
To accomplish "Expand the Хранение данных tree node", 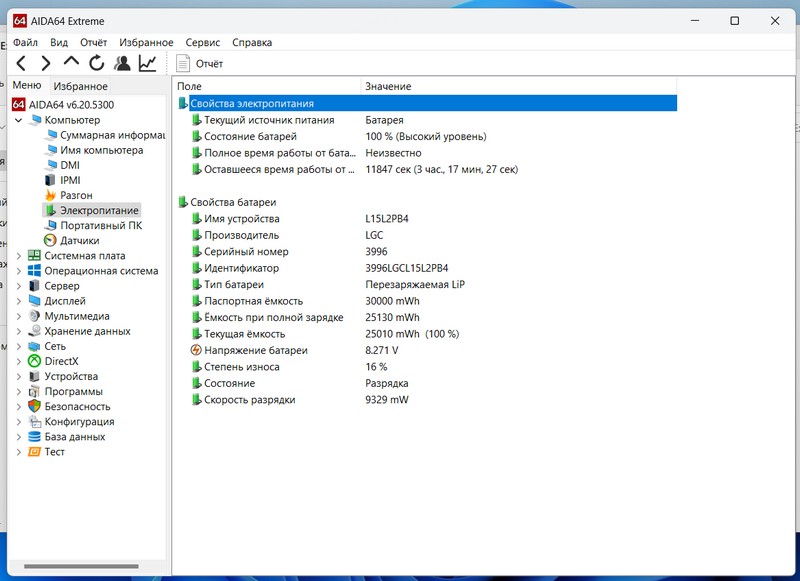I will point(19,331).
